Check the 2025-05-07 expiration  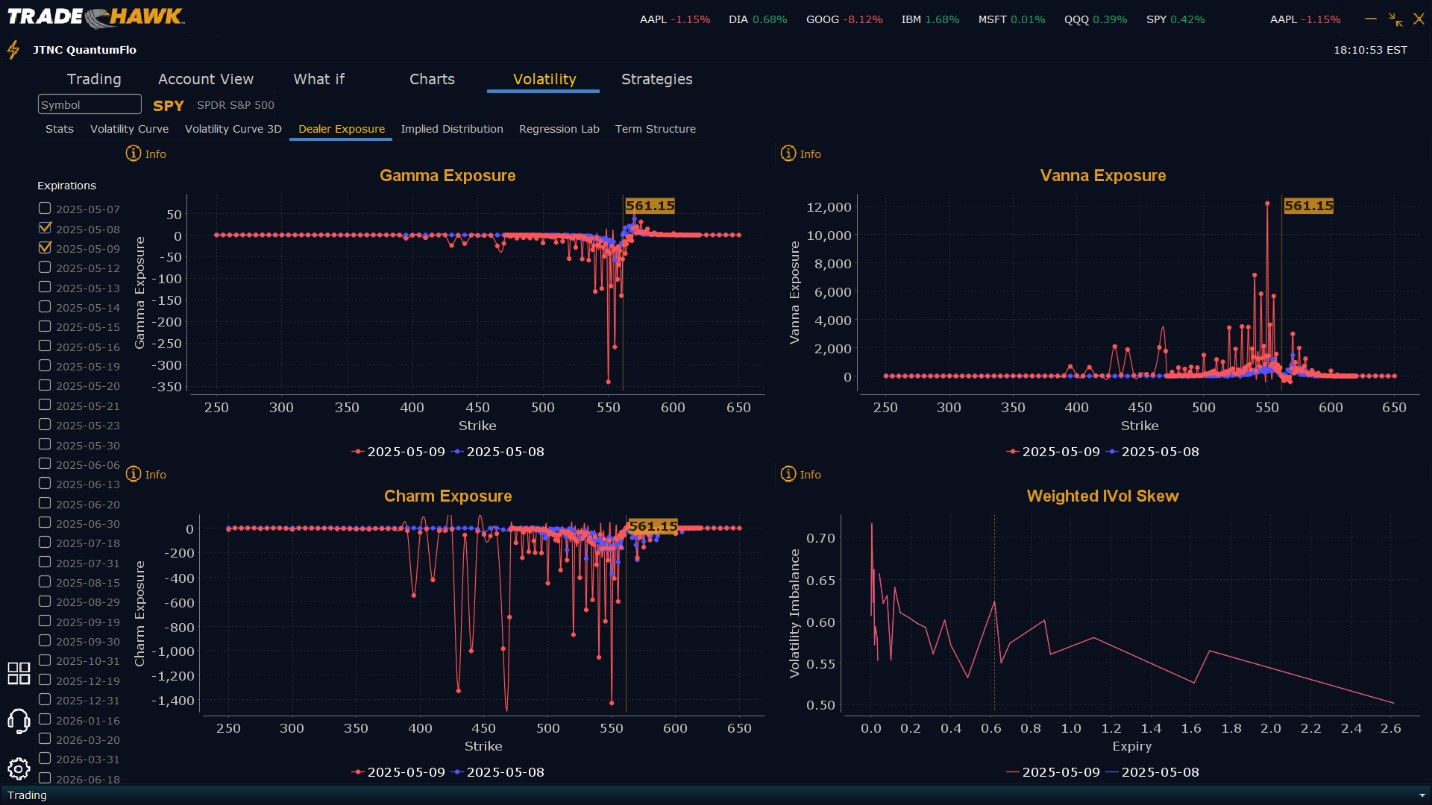[44, 208]
